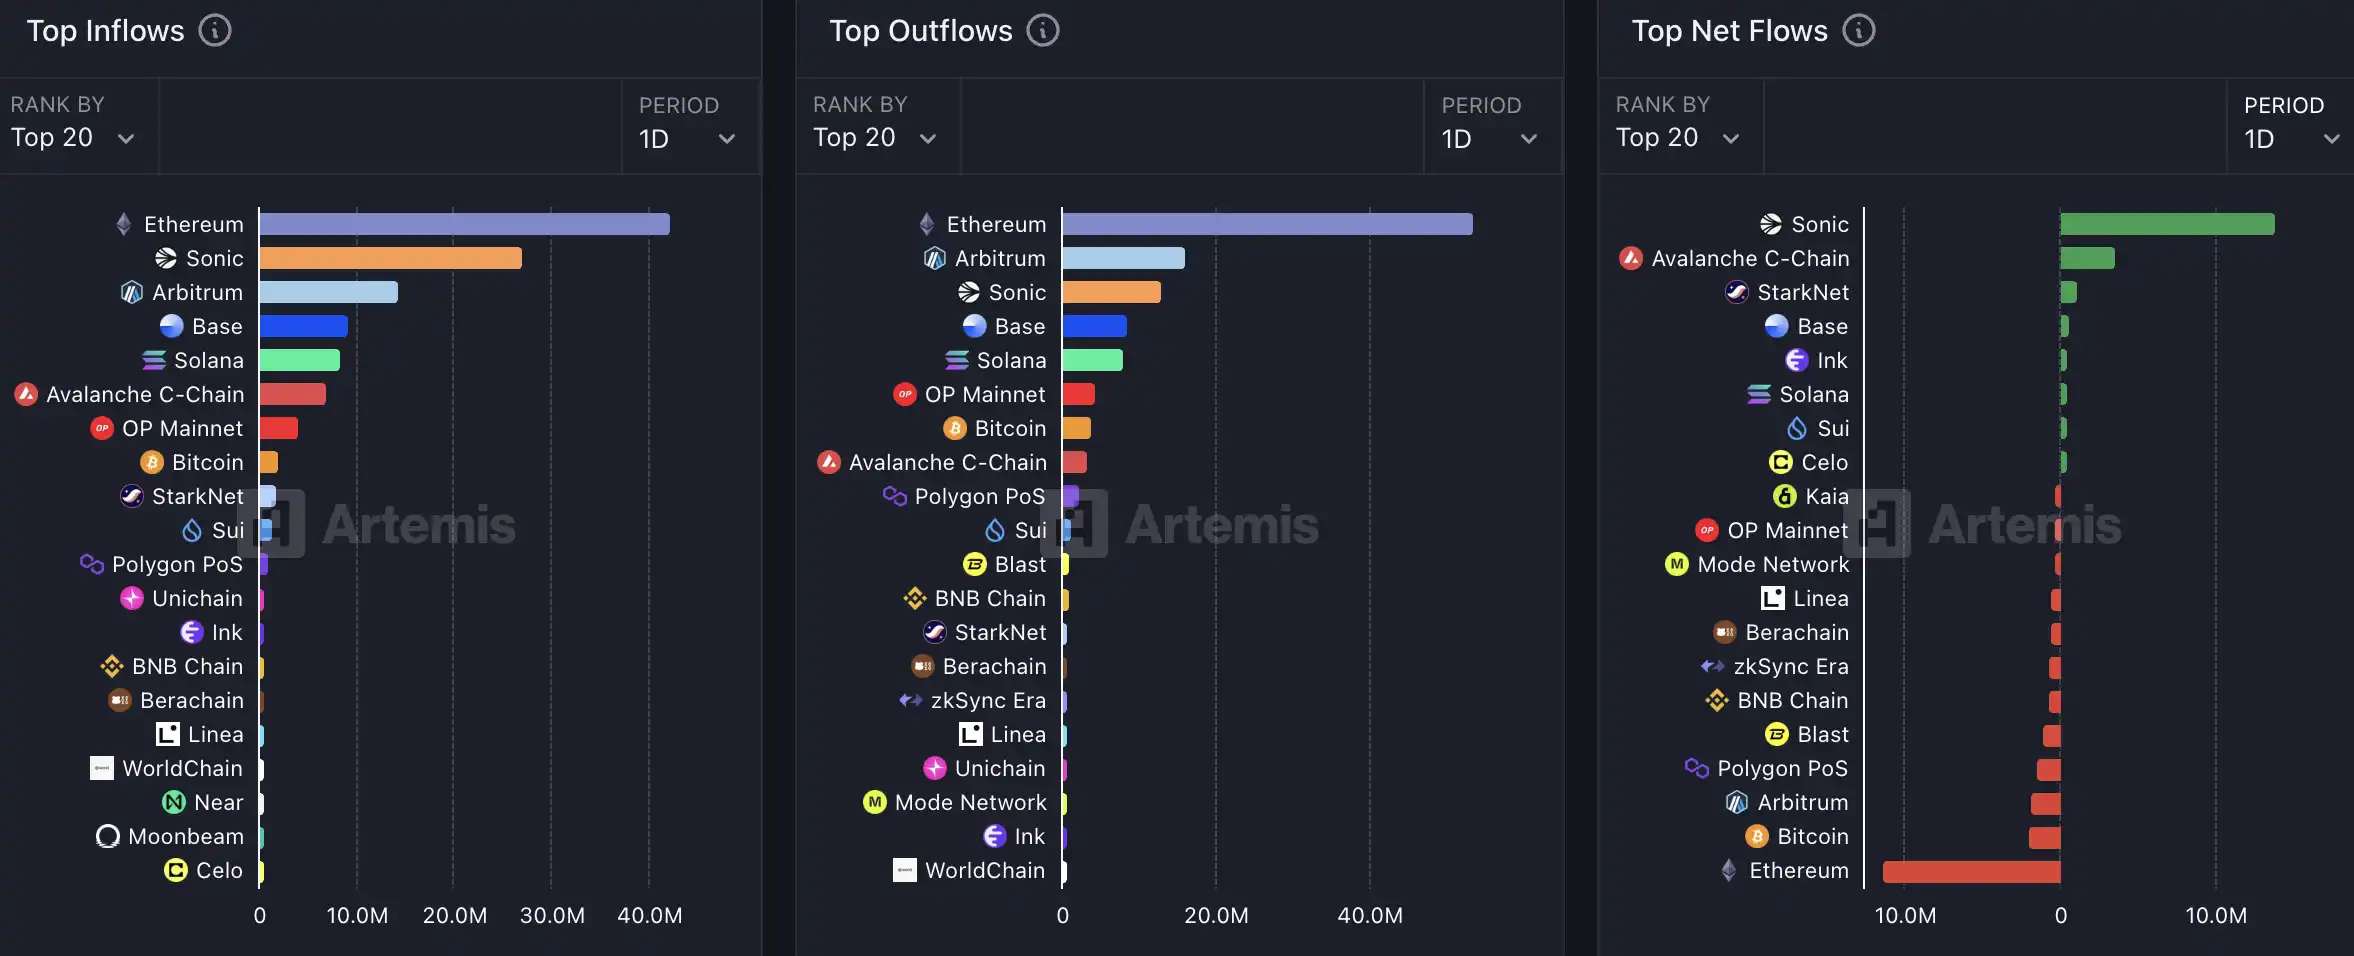The width and height of the screenshot is (2354, 956).
Task: Click the info icon next to Top Outflows
Action: pyautogui.click(x=1043, y=31)
